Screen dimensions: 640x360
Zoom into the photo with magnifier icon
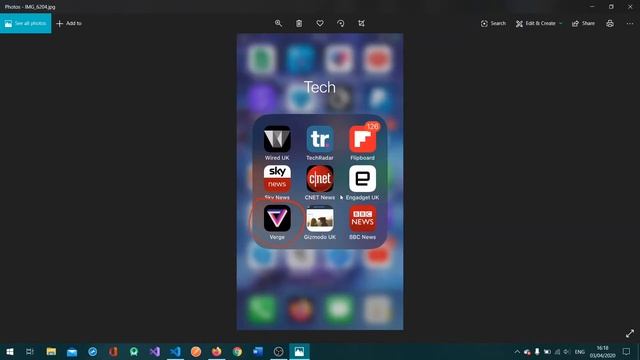tap(278, 23)
